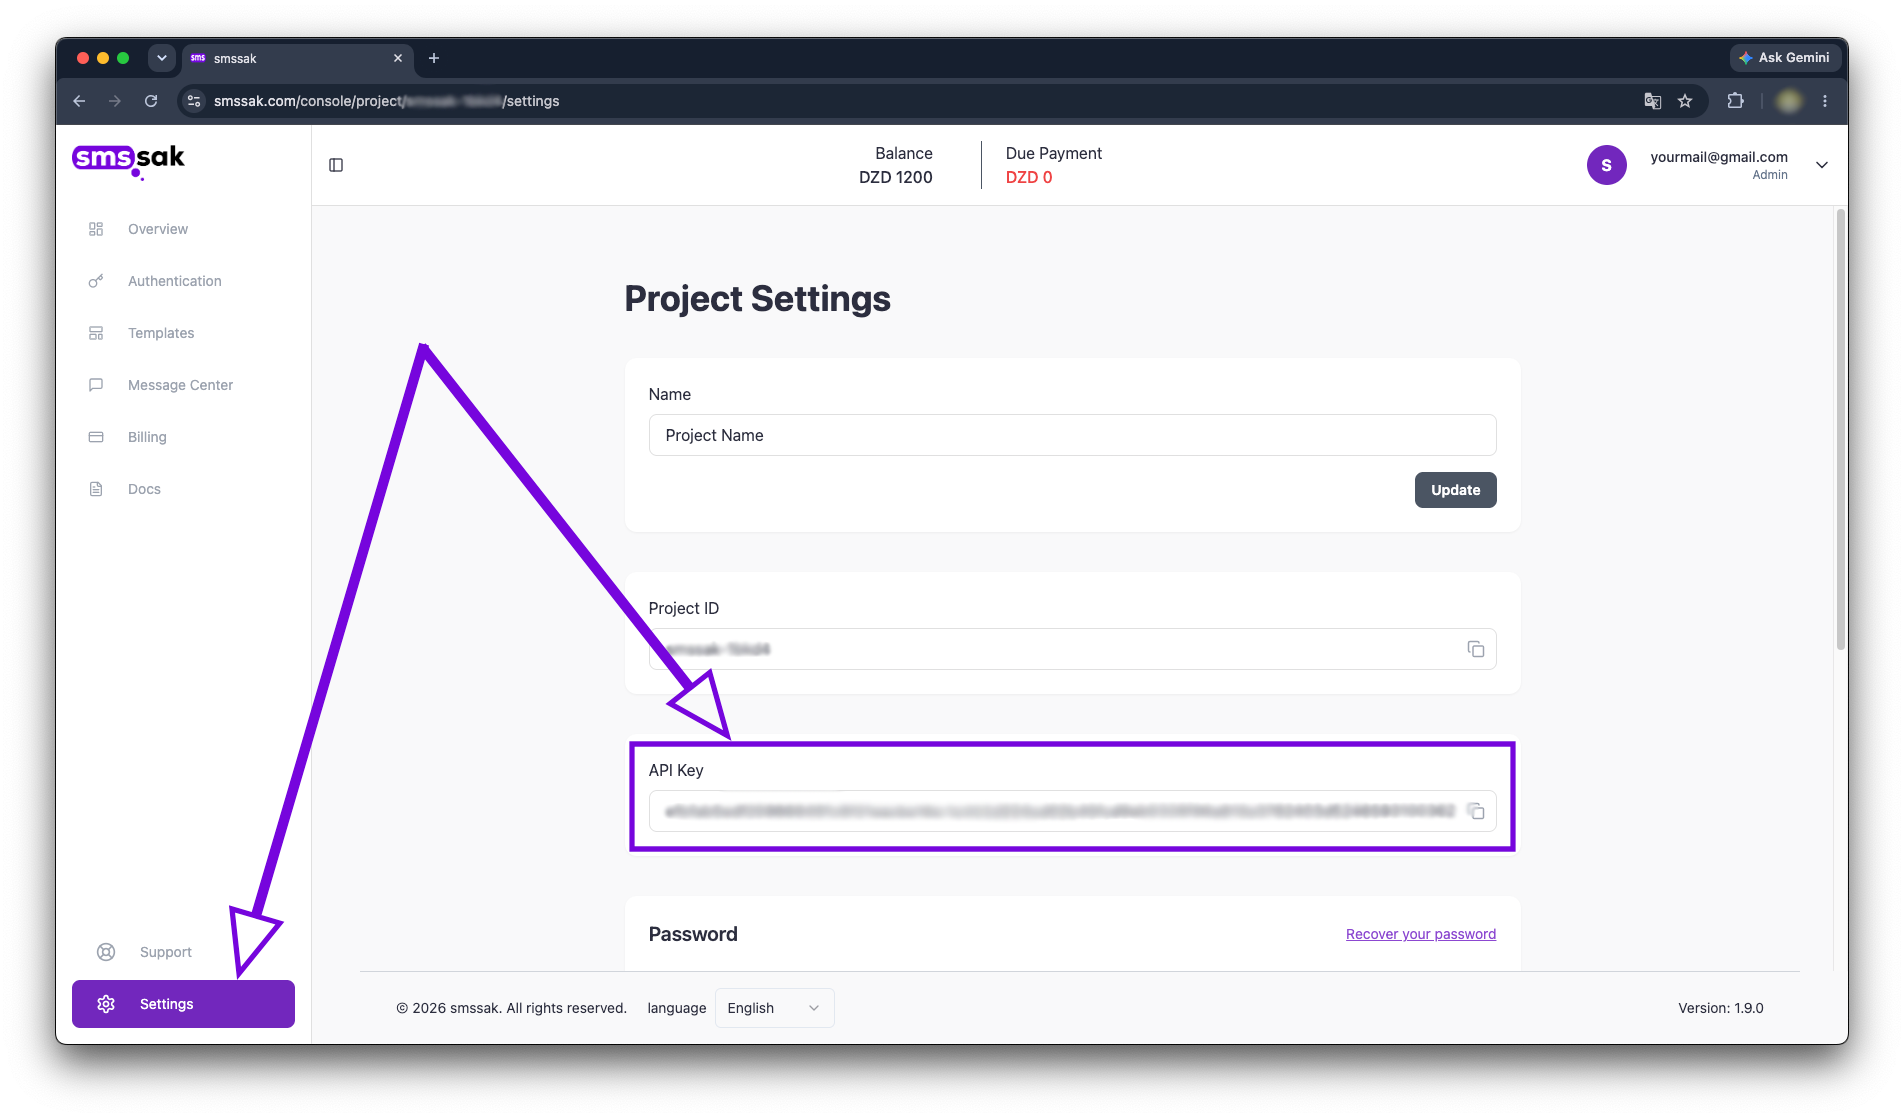Click the site info icon in address bar
Screen dimensions: 1904x1118
coord(194,101)
